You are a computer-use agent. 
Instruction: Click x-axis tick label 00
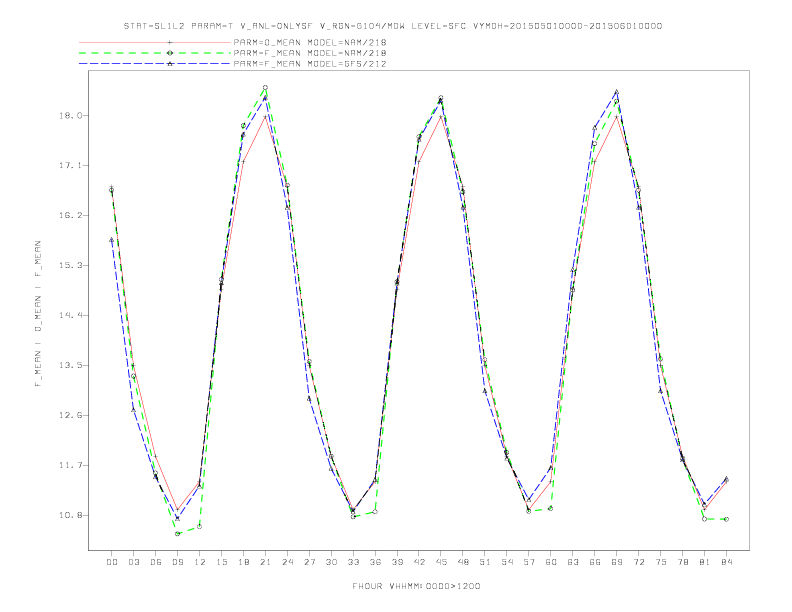112,562
